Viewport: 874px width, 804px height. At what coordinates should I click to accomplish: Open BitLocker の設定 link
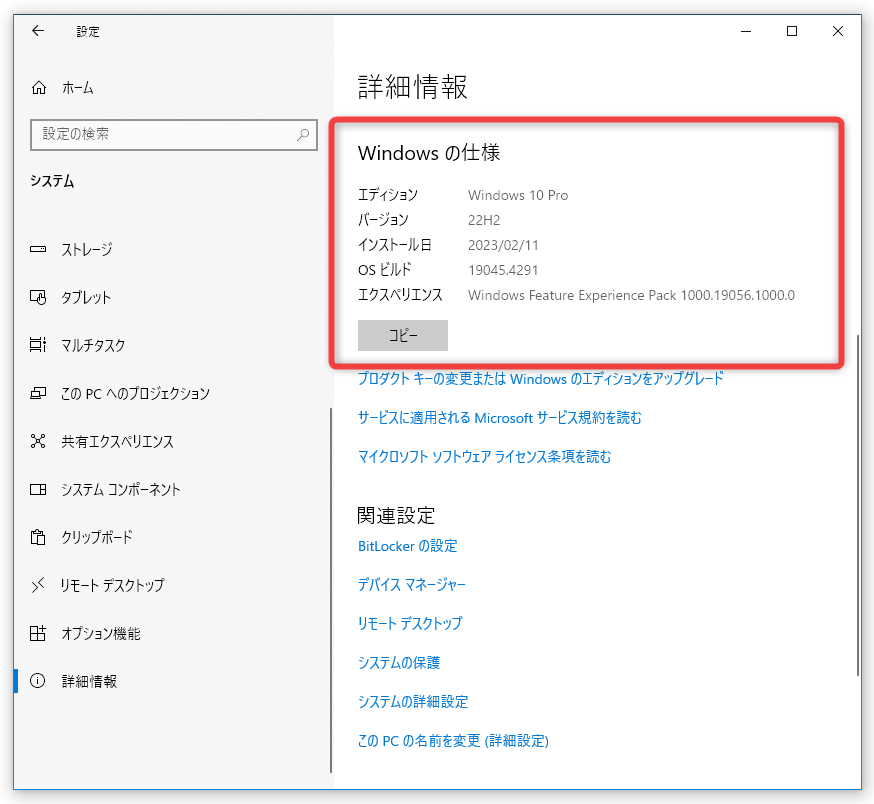point(407,546)
